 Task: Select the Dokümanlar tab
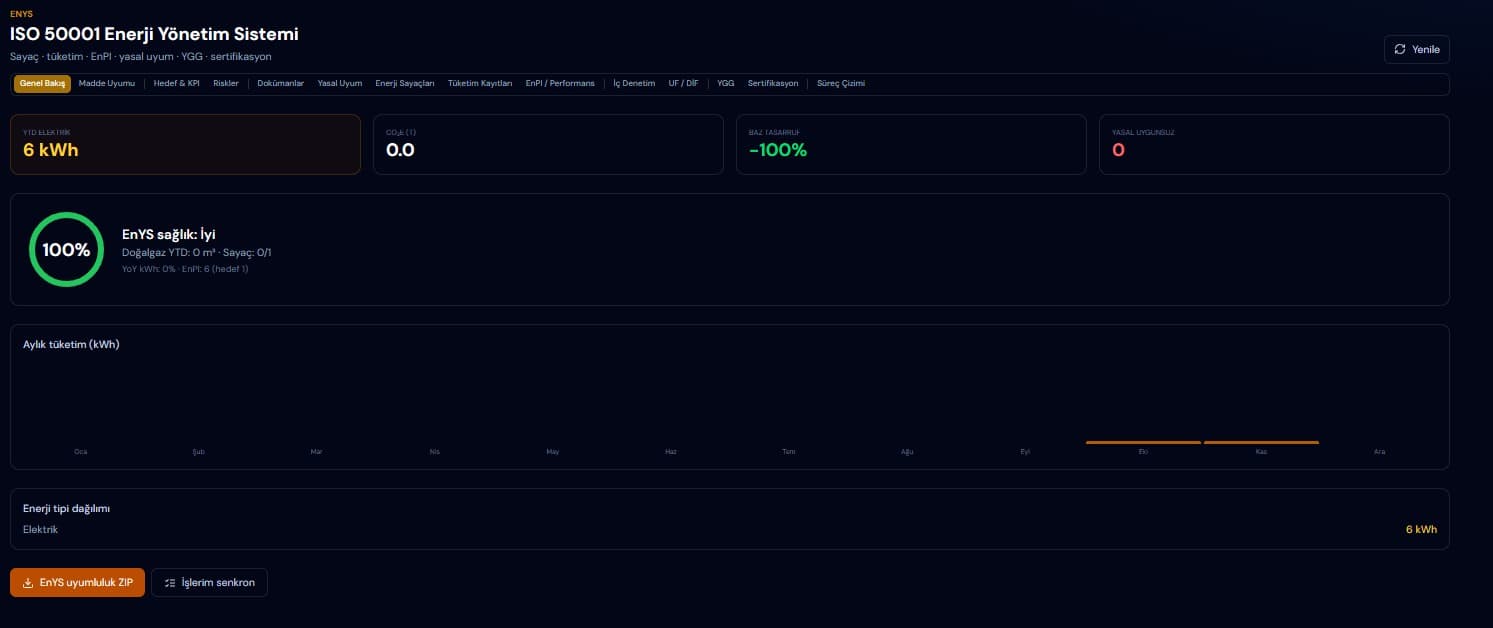[x=281, y=83]
